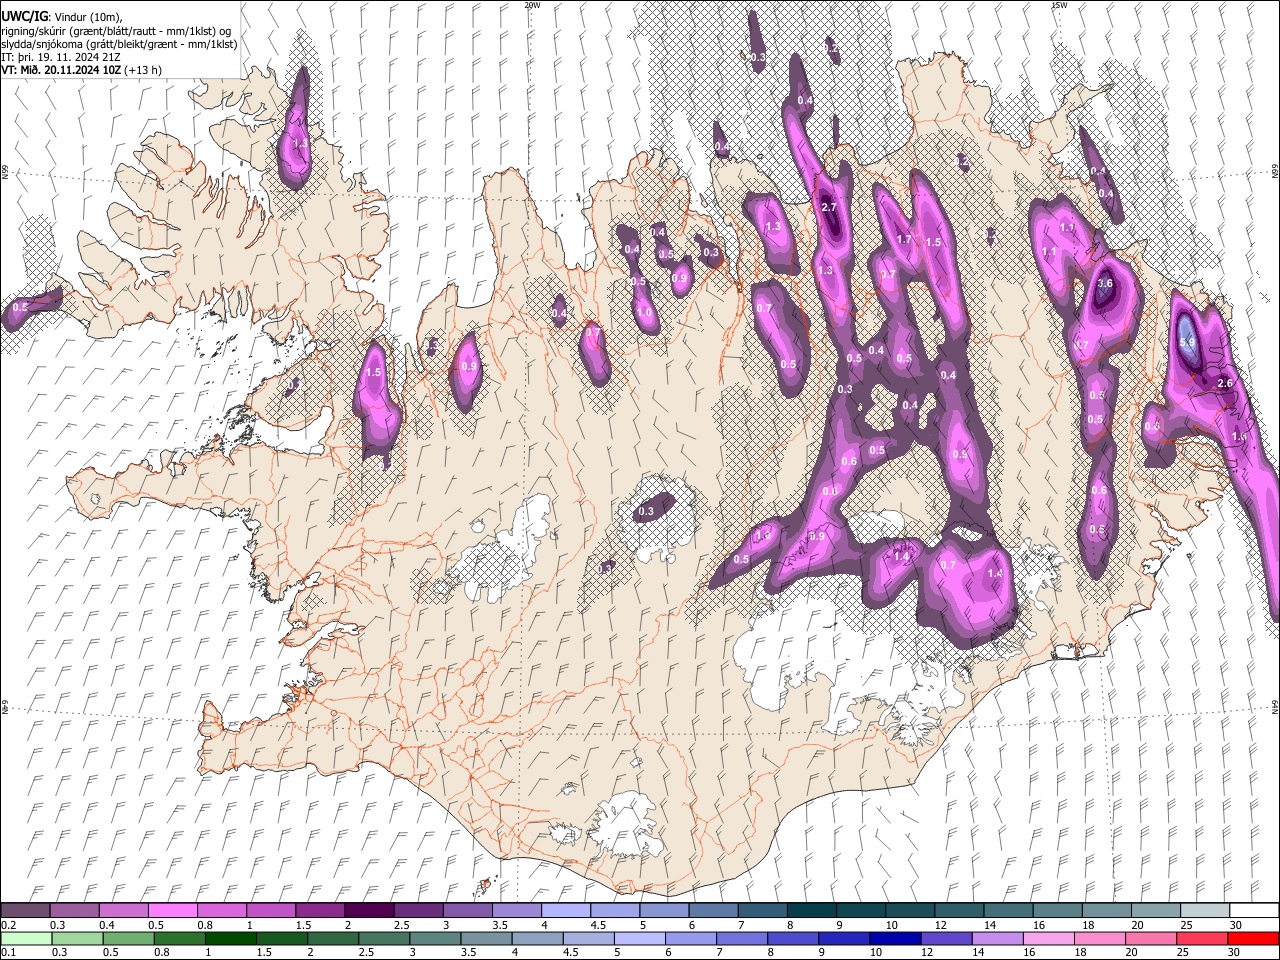Click the rain legend swatch for 12–14 mm

click(x=946, y=938)
